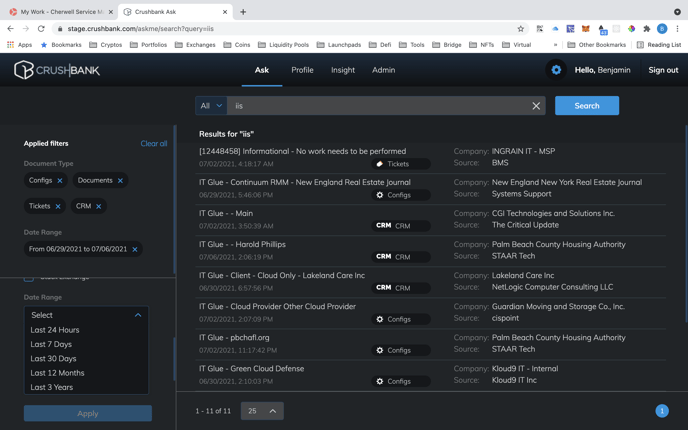Screen dimensions: 688x430
Task: Click Configs badge on pbchafl.org result
Action: point(401,350)
